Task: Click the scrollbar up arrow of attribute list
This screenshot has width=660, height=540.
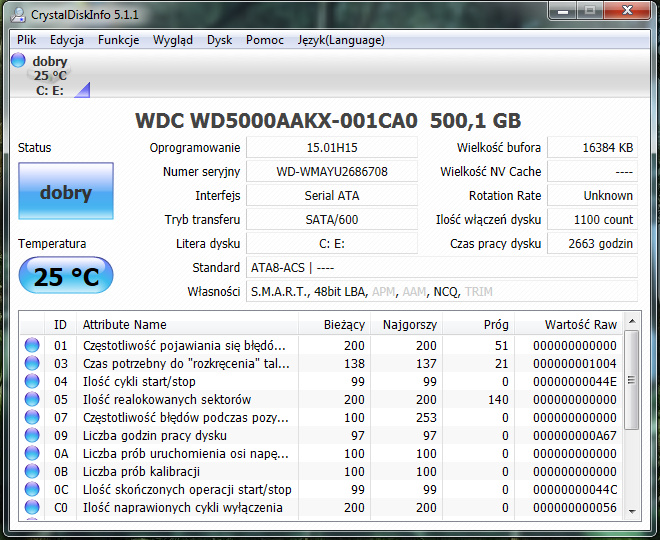Action: pyautogui.click(x=632, y=322)
